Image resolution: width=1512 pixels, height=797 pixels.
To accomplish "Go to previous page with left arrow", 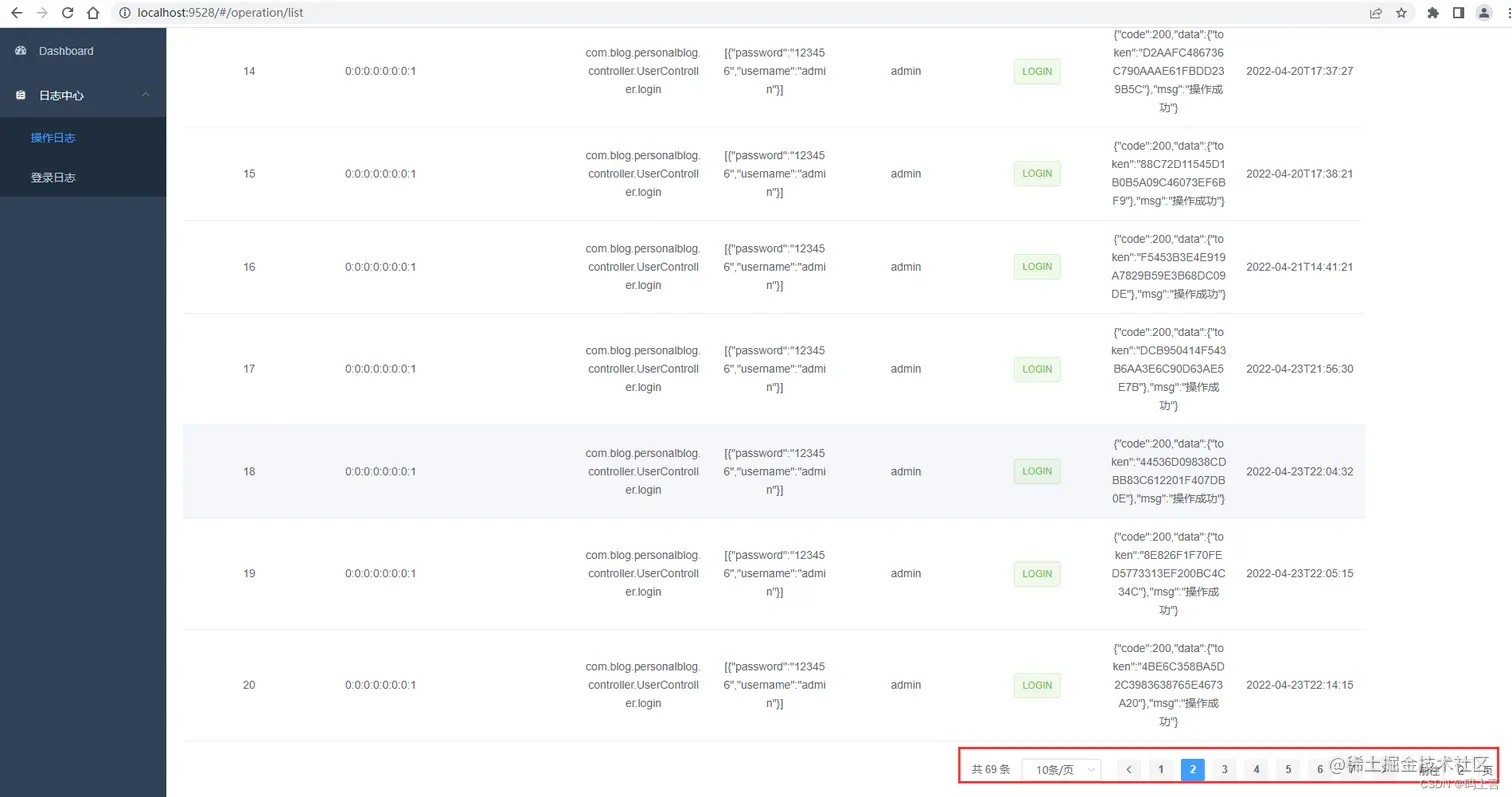I will tap(1129, 769).
